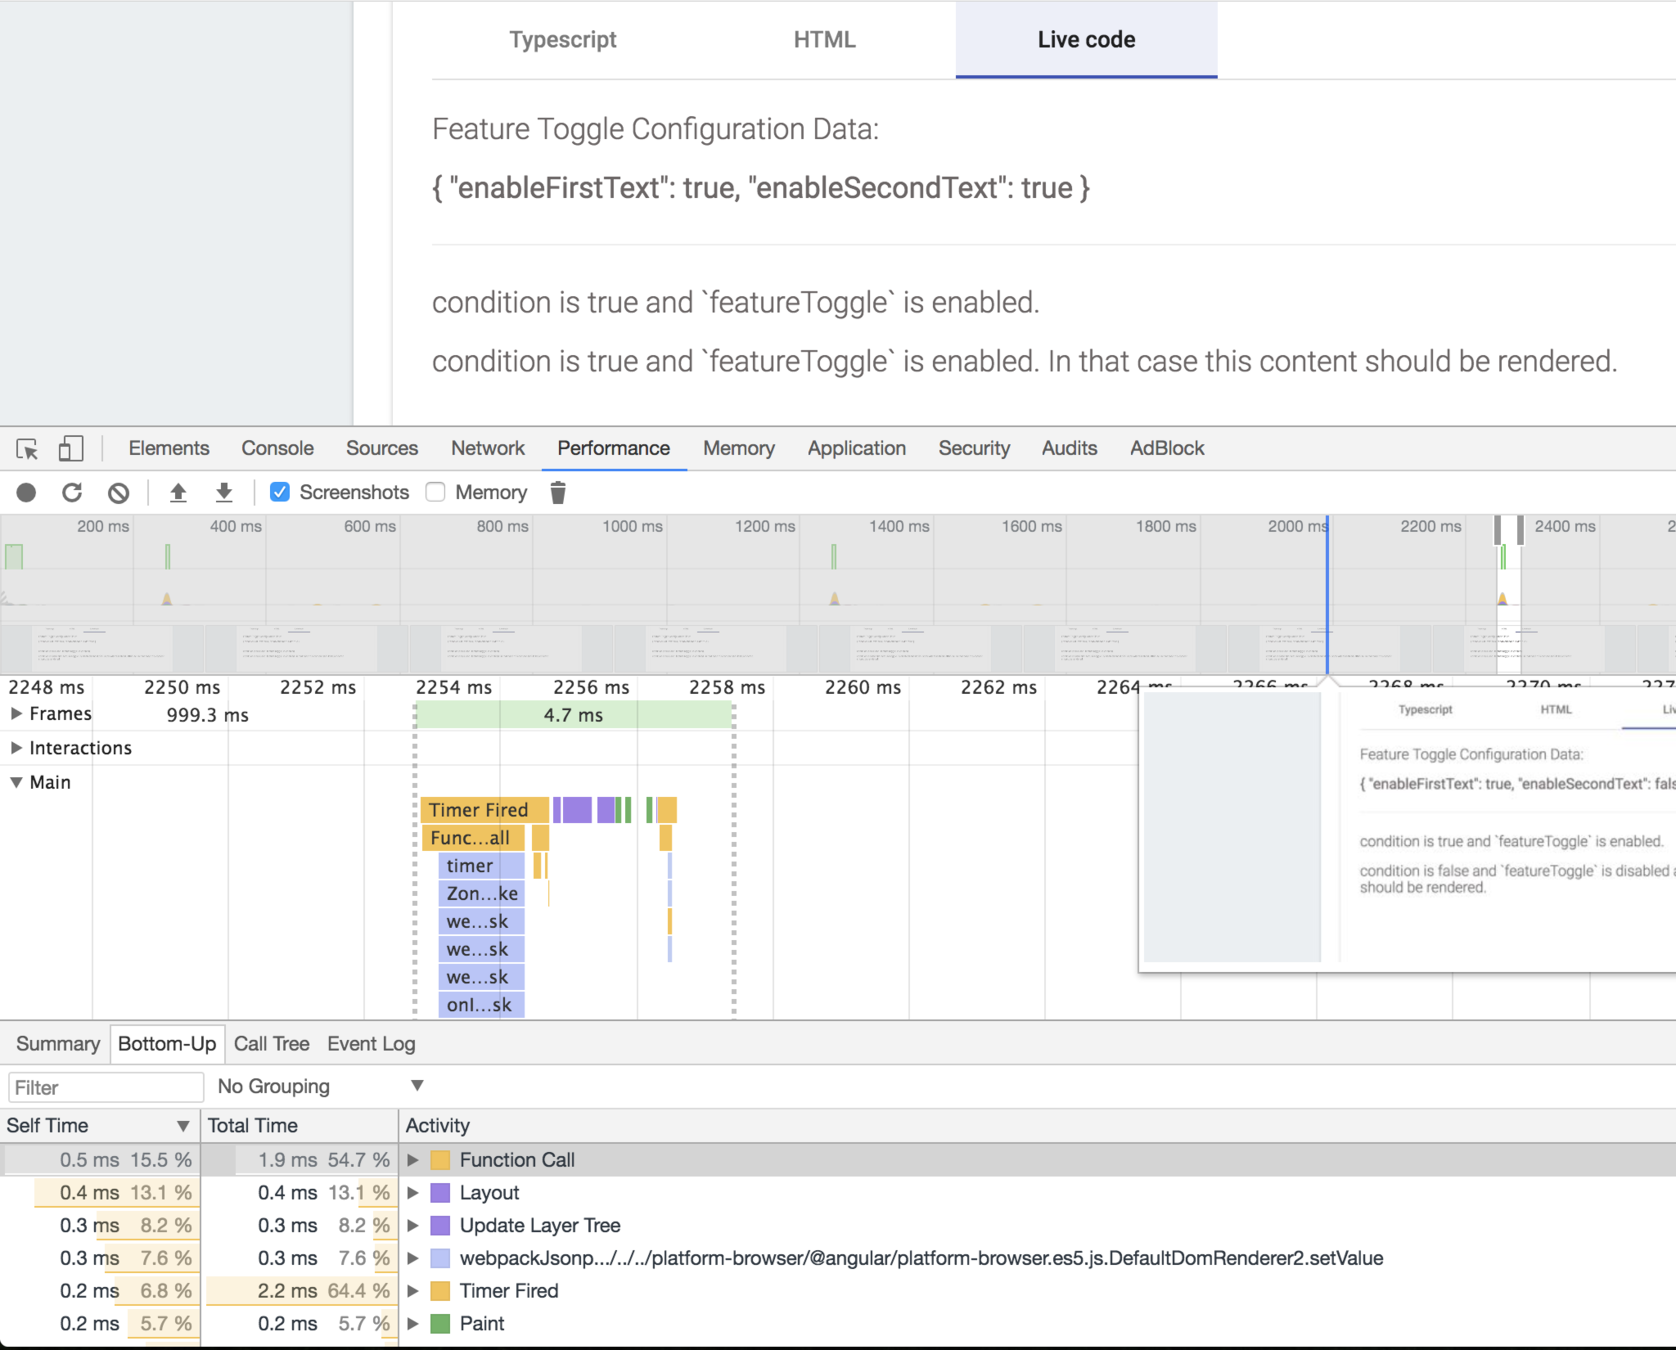The width and height of the screenshot is (1676, 1350).
Task: Switch to the HTML tab
Action: click(x=825, y=40)
